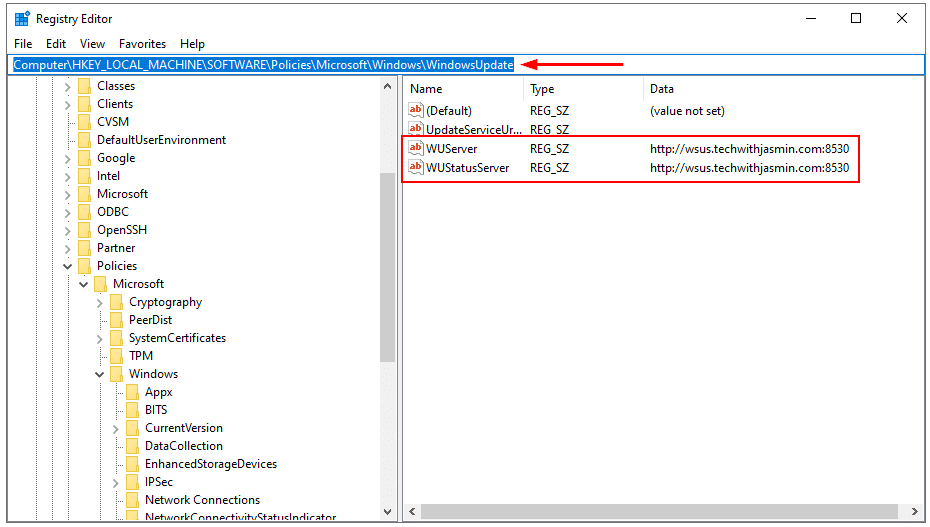Open the Edit menu

(x=56, y=44)
